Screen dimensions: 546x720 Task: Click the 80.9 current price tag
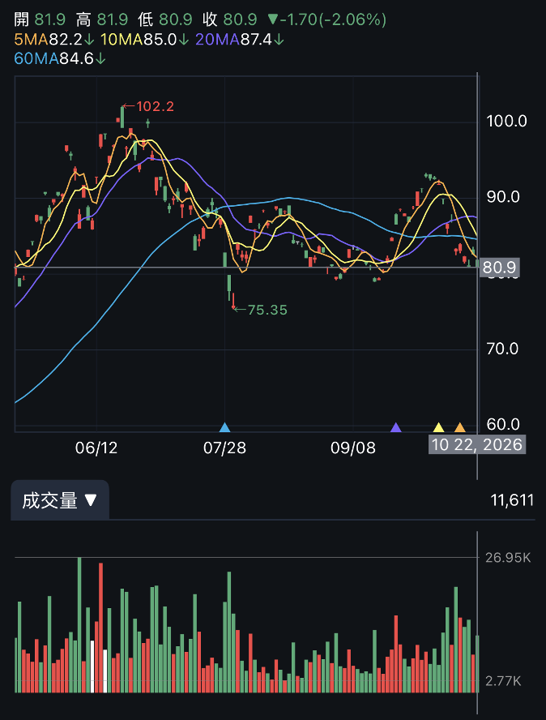[x=500, y=267]
